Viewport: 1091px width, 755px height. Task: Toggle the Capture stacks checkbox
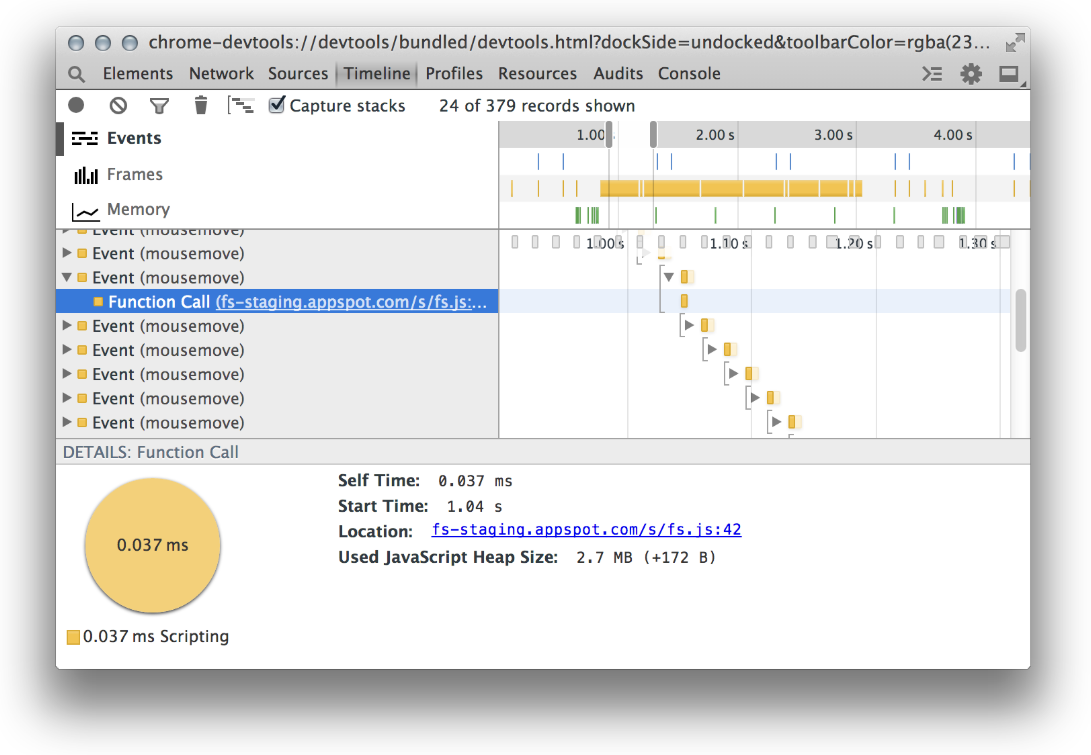point(277,104)
